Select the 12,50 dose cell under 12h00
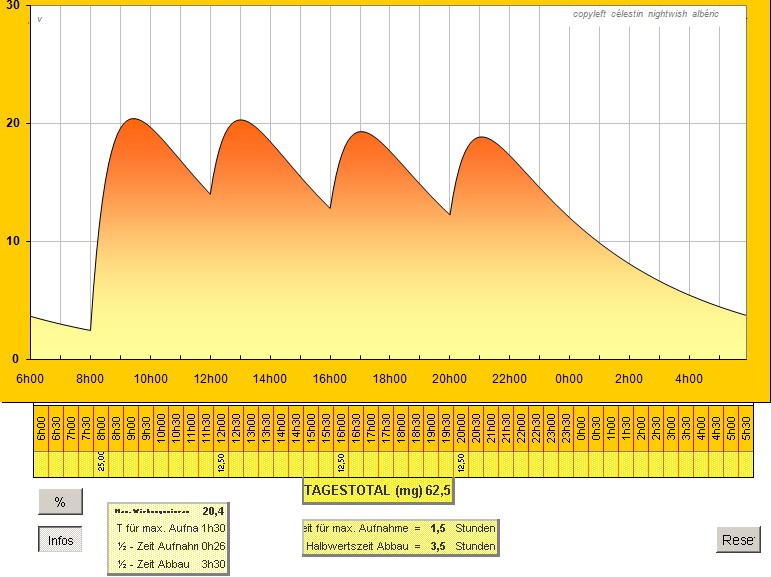The width and height of the screenshot is (771, 577). tap(221, 465)
